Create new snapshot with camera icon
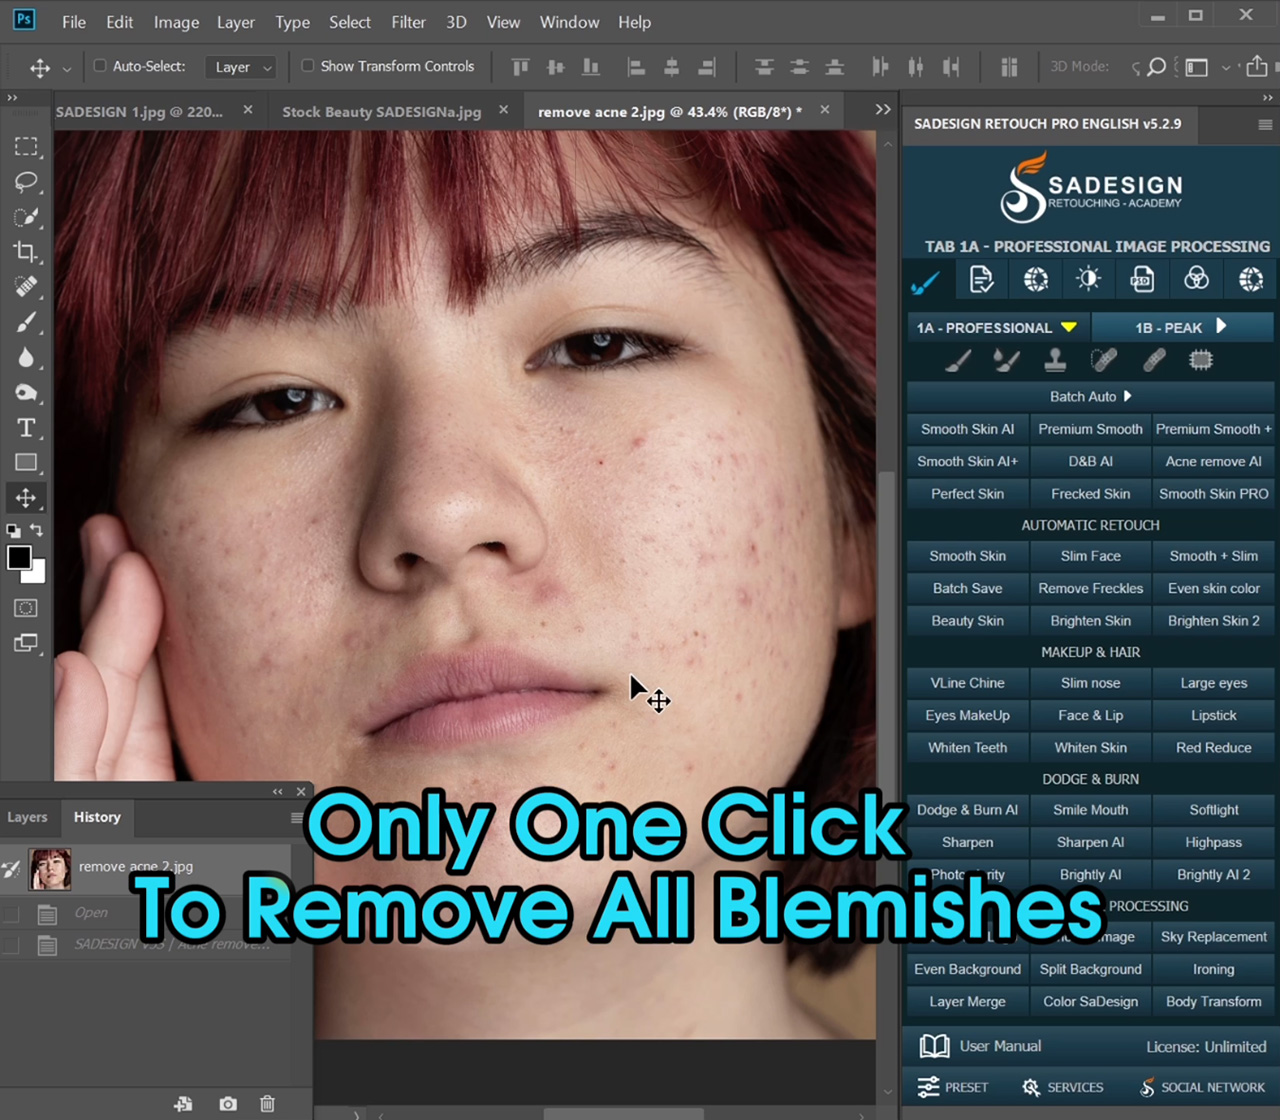The height and width of the screenshot is (1120, 1280). click(x=228, y=1103)
